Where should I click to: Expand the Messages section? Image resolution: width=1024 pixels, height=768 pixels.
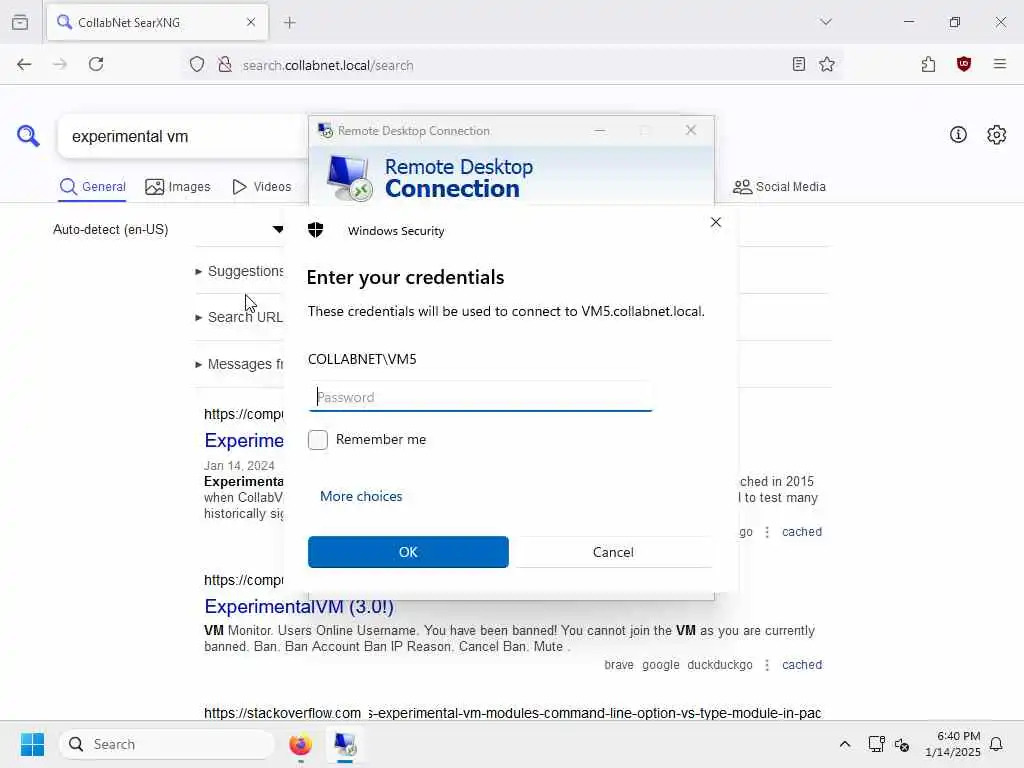[240, 364]
